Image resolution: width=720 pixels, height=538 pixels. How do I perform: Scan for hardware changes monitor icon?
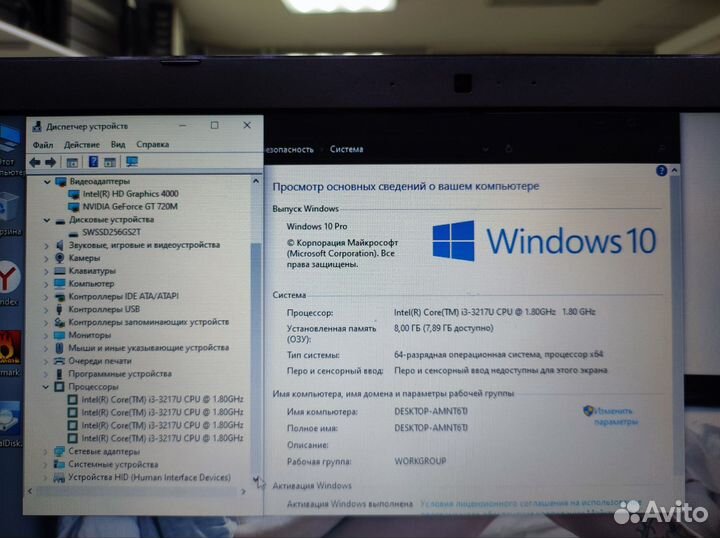click(132, 162)
